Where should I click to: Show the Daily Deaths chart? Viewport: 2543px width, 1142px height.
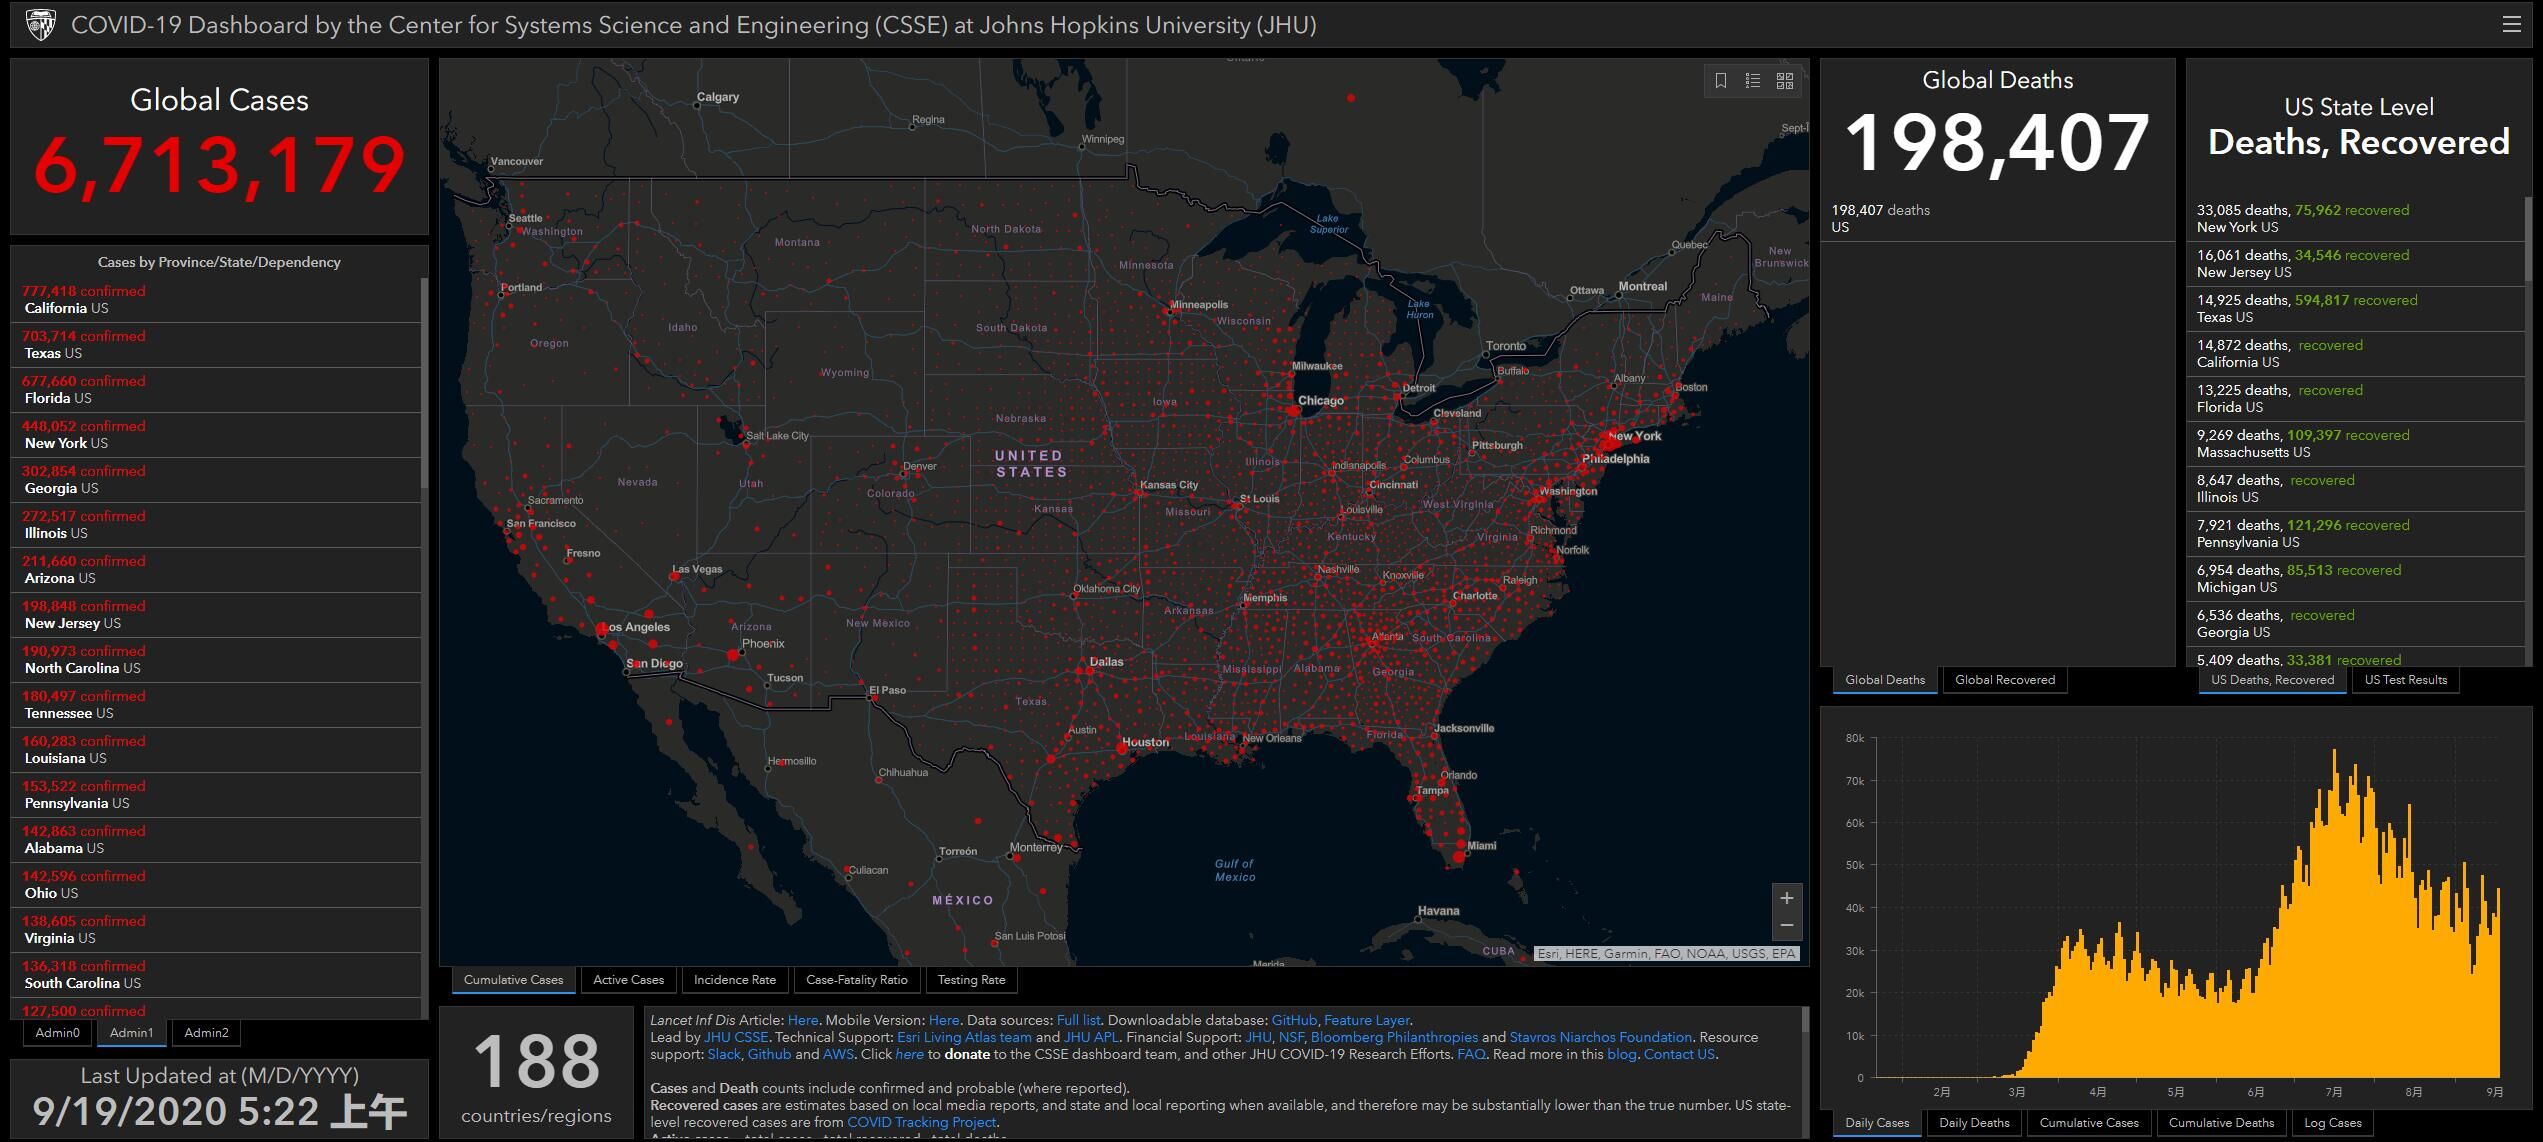[1973, 1123]
